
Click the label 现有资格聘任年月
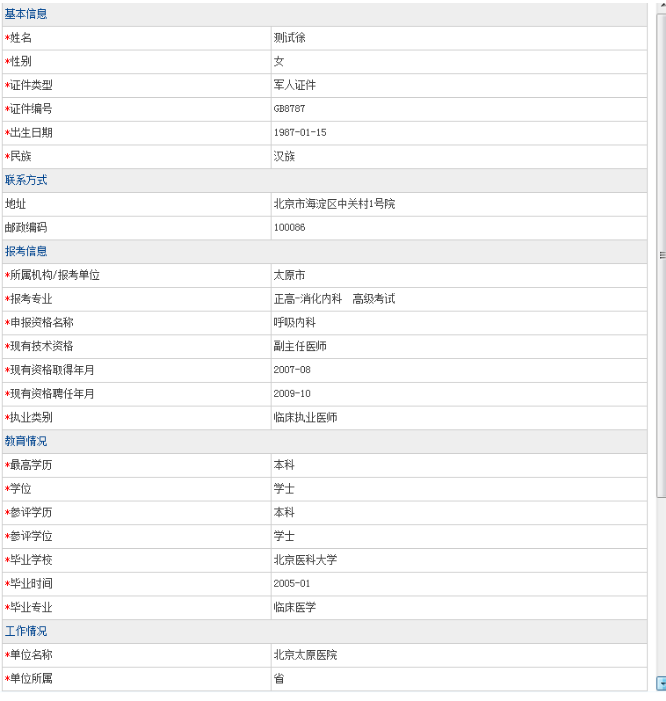(52, 394)
